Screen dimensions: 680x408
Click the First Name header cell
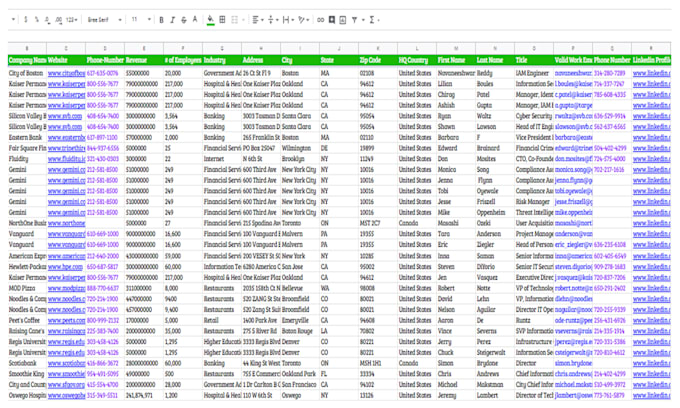click(456, 60)
